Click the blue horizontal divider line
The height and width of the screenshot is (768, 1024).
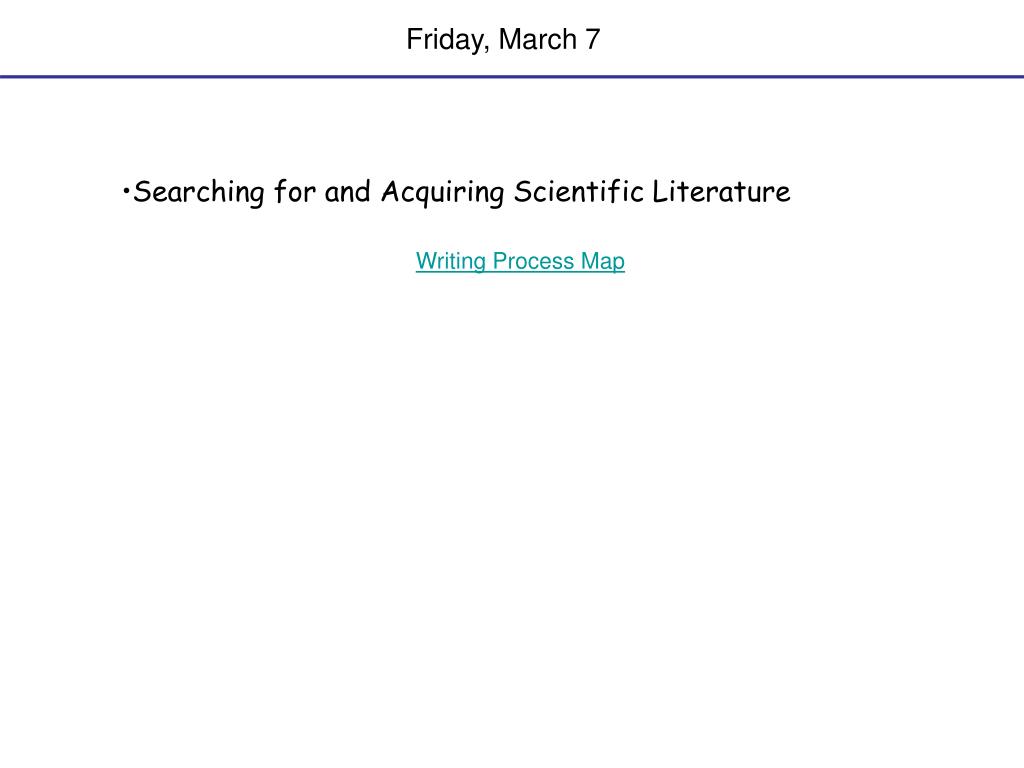pos(512,76)
